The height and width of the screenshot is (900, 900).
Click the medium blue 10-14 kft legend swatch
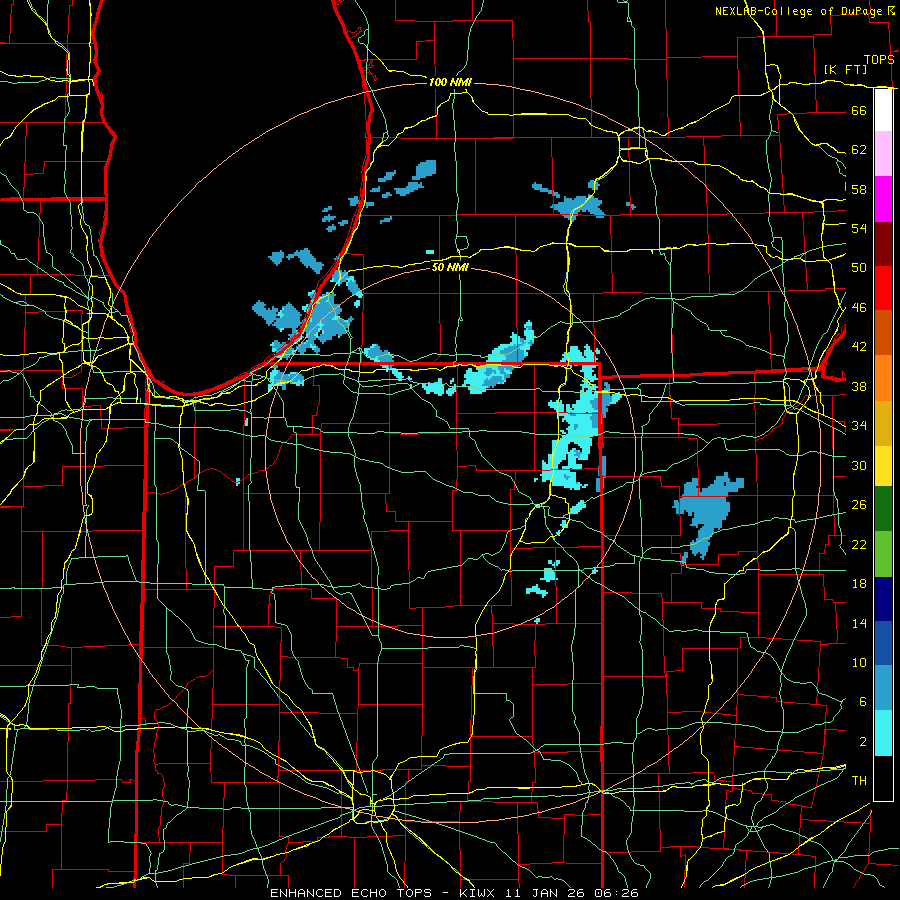click(x=883, y=643)
